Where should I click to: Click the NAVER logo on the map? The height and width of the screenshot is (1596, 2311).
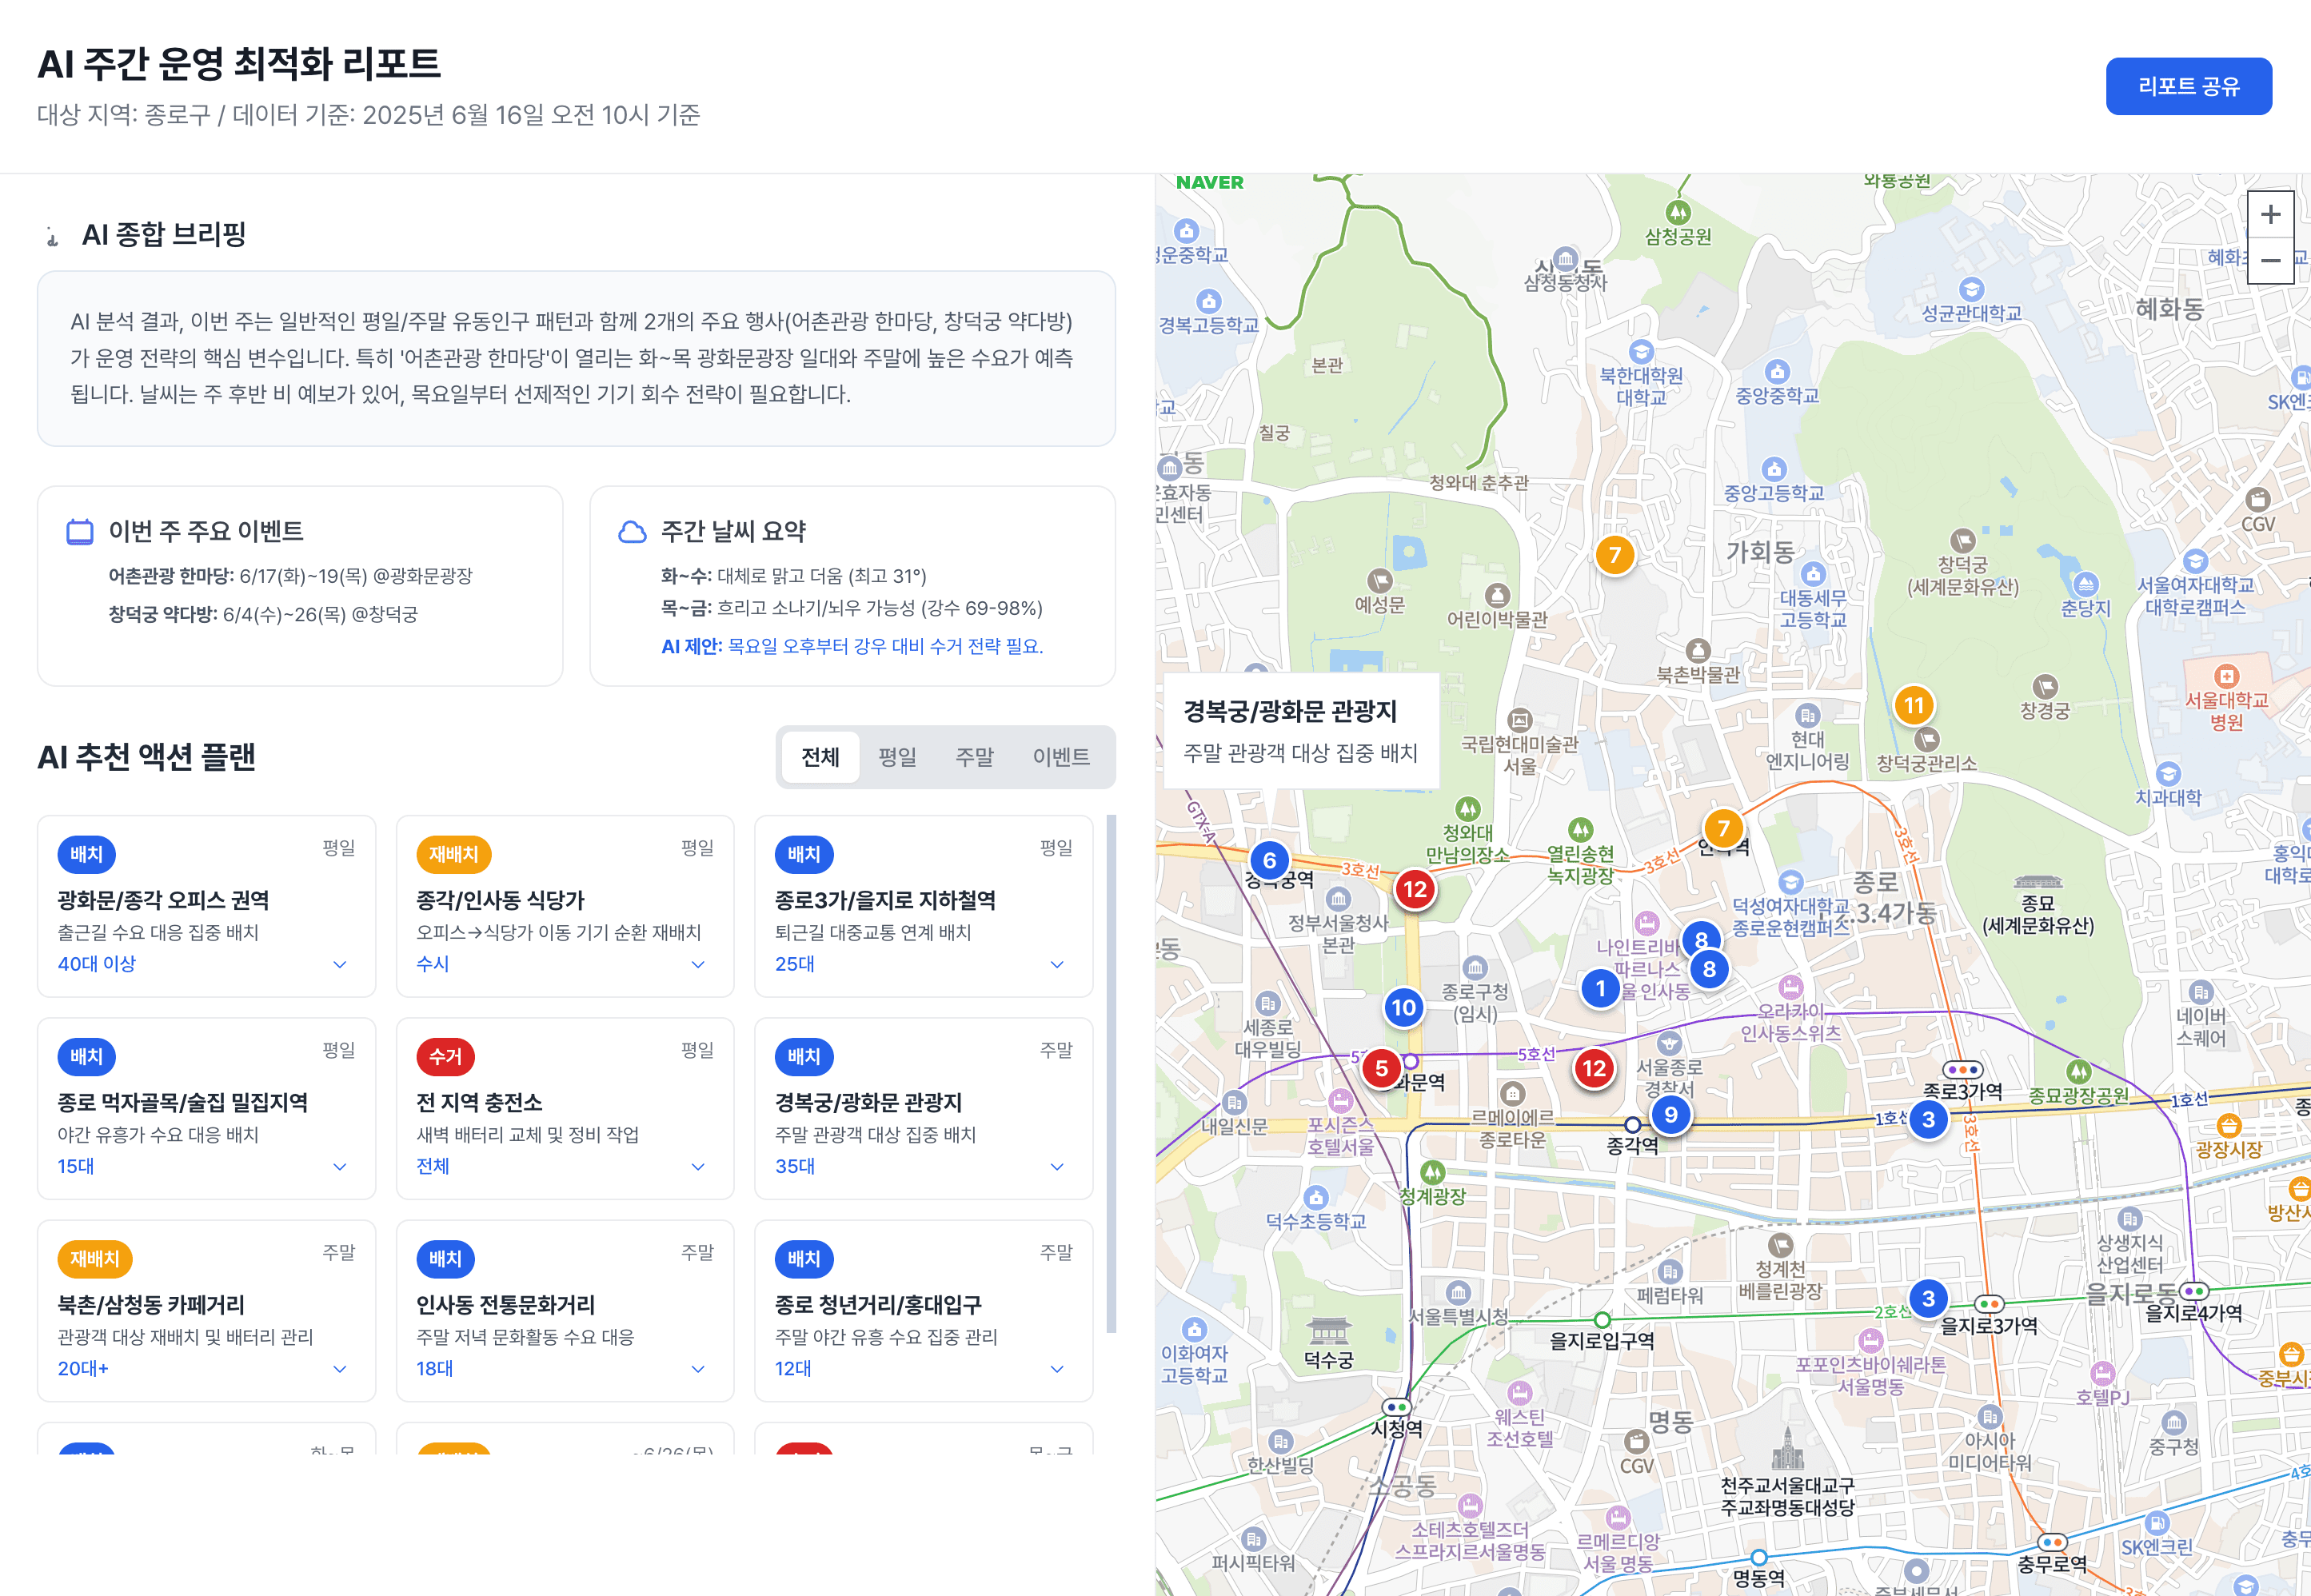tap(1209, 183)
